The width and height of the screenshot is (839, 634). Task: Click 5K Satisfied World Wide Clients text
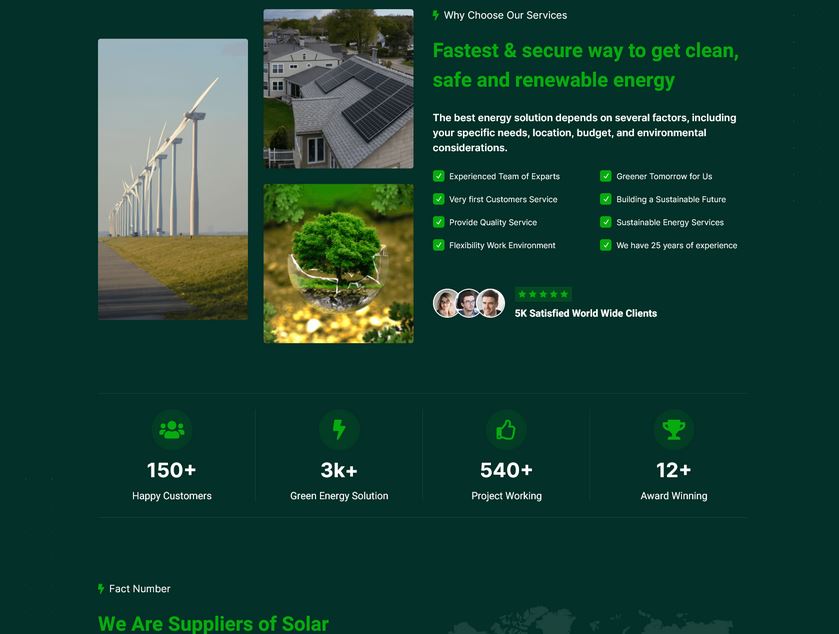586,314
